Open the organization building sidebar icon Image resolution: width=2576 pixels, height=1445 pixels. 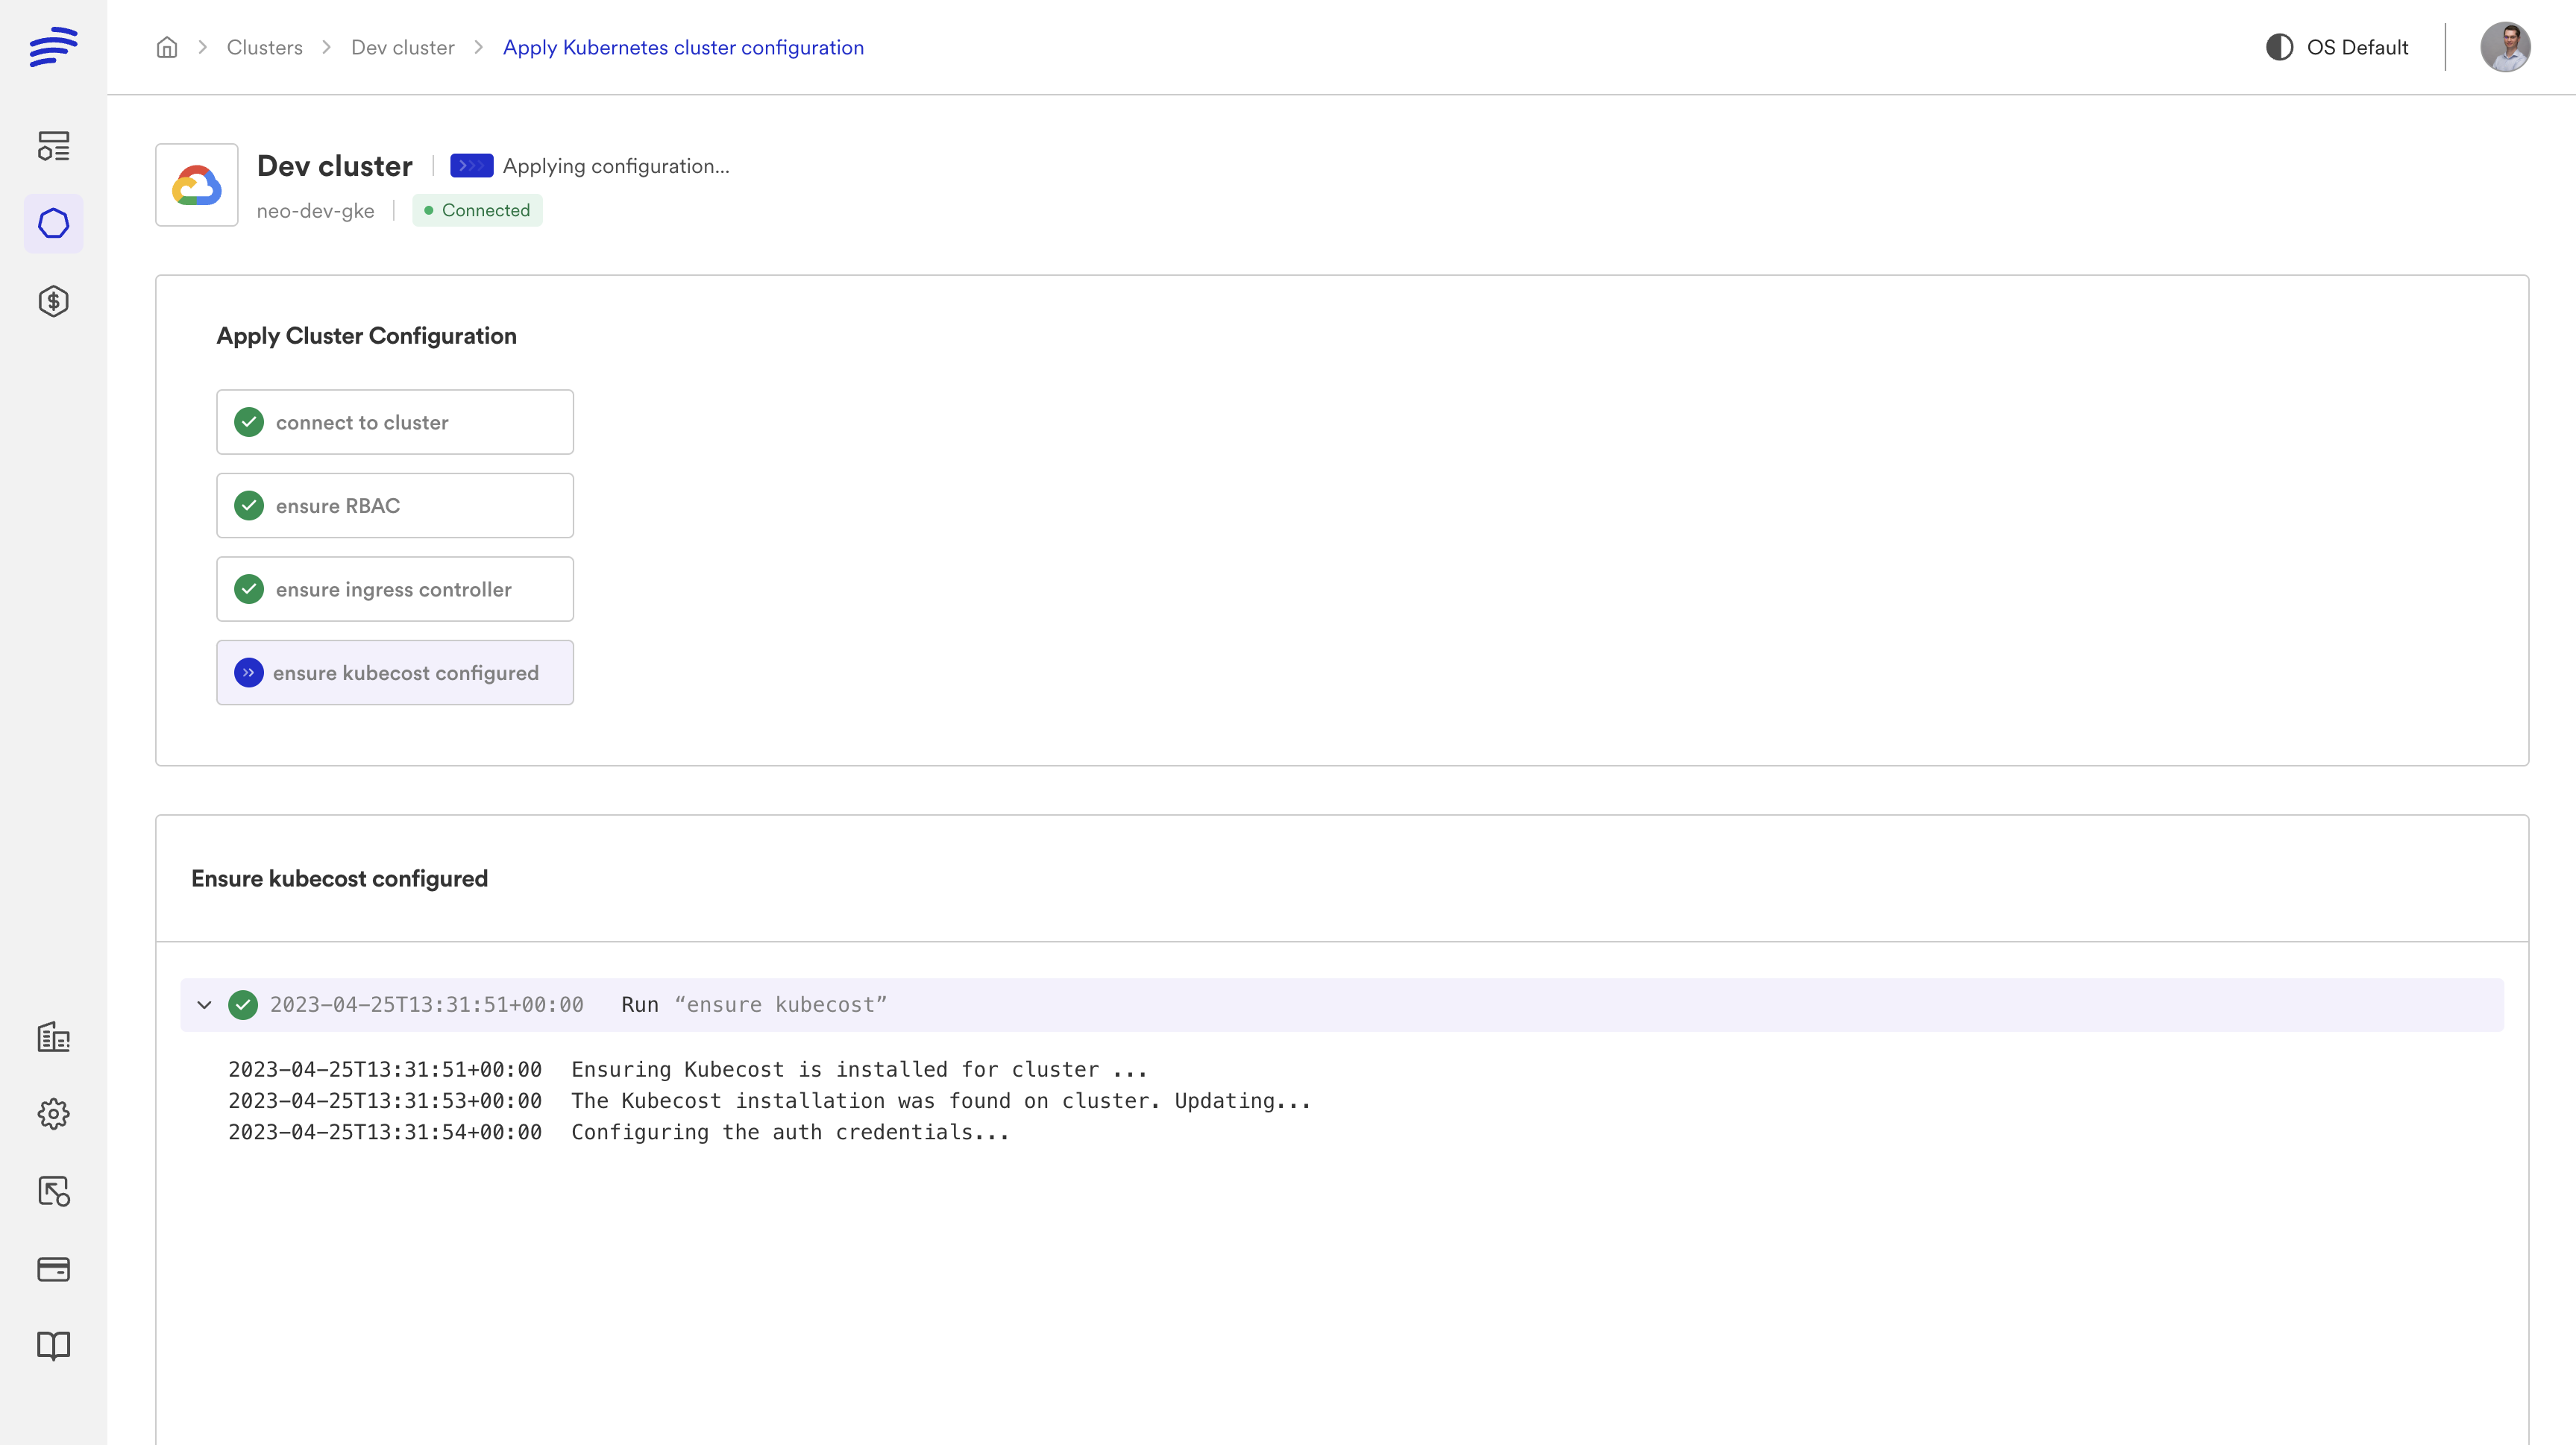(53, 1037)
